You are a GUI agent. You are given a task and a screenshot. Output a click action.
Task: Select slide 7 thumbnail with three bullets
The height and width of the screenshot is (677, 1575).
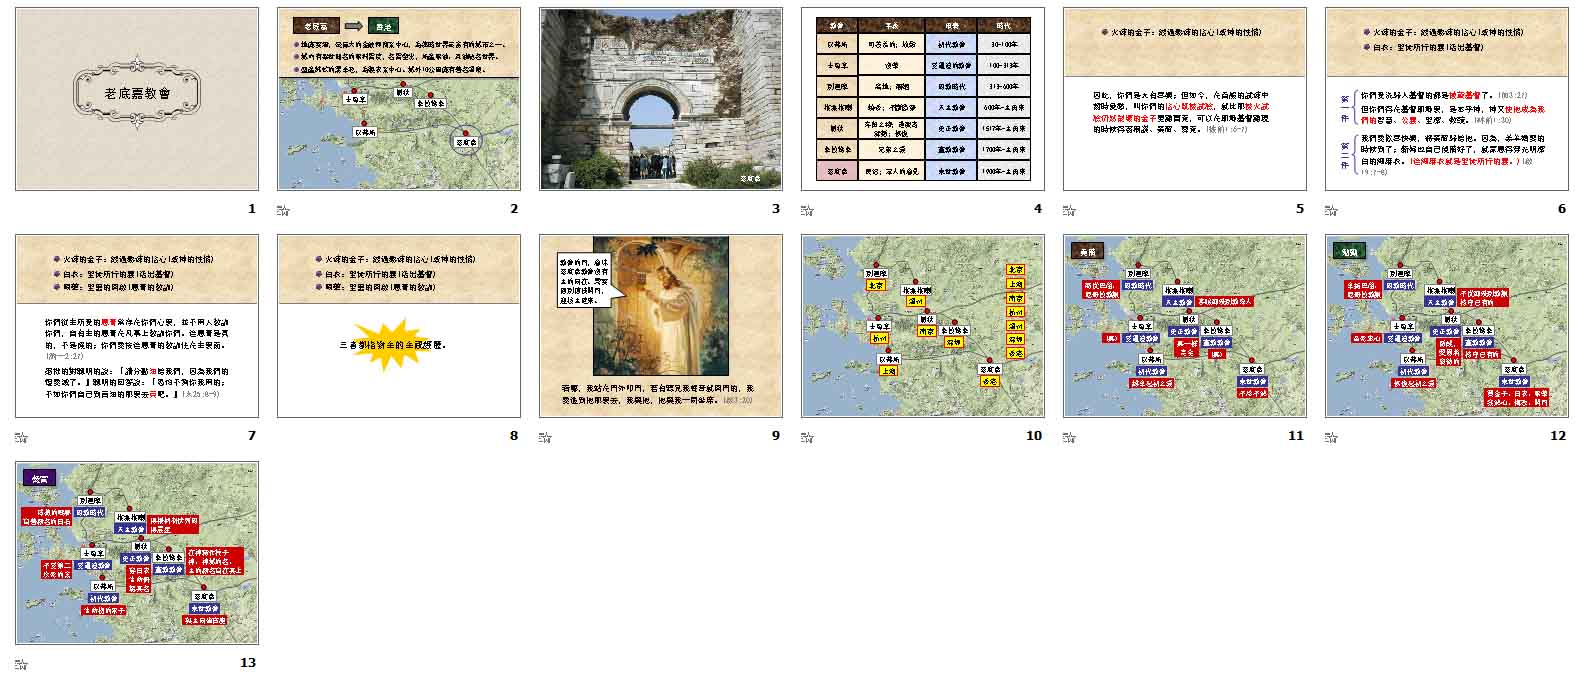137,326
